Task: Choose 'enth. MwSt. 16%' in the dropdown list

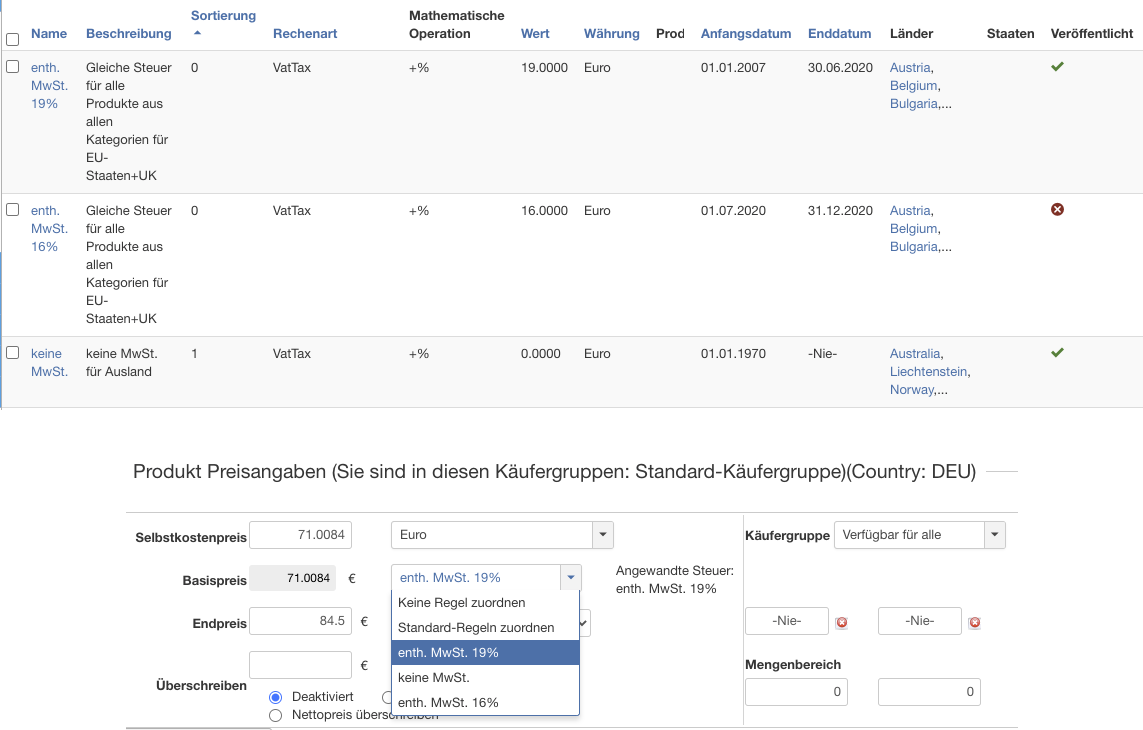Action: click(x=448, y=703)
